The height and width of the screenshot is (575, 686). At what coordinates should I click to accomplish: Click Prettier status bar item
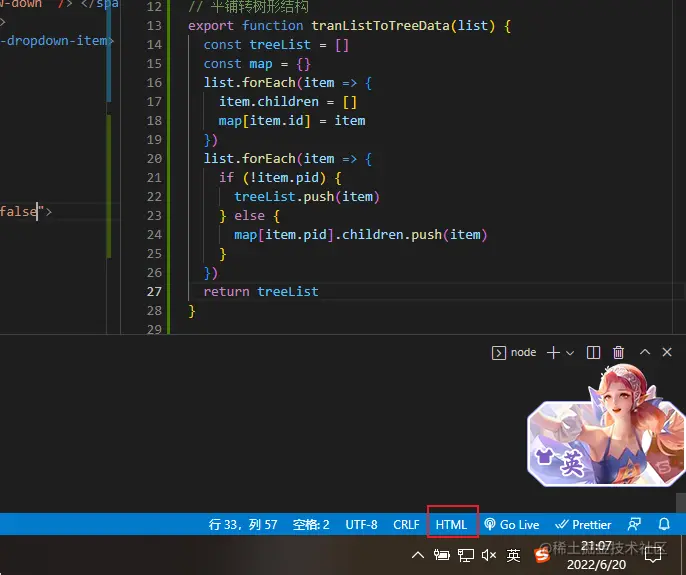[583, 524]
